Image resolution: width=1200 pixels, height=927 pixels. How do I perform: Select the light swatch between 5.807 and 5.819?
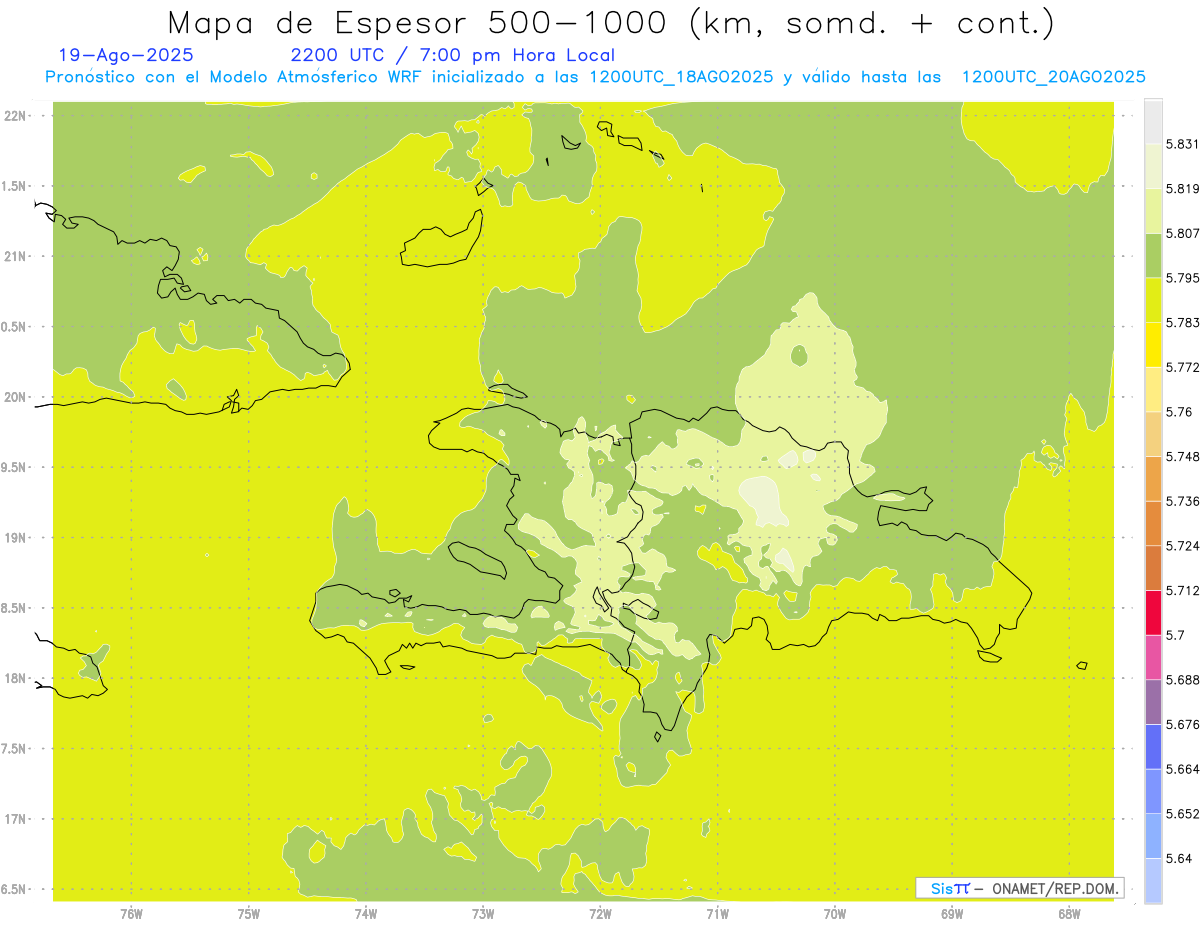(x=1153, y=211)
